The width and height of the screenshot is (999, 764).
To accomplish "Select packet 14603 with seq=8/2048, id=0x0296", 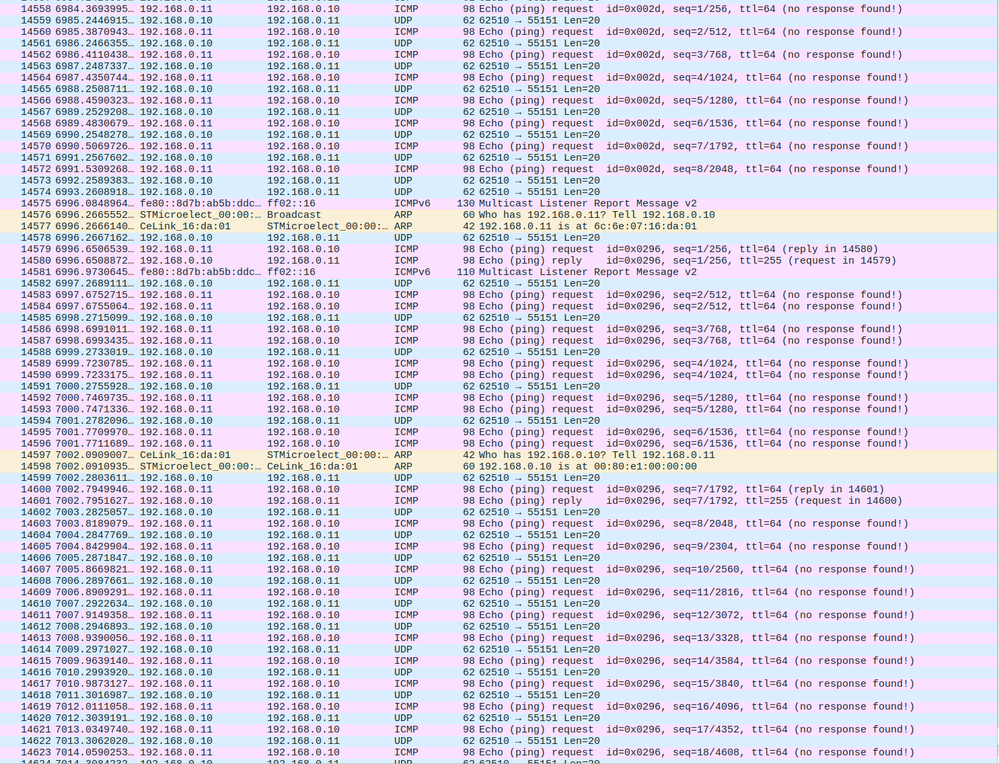I will click(x=499, y=524).
